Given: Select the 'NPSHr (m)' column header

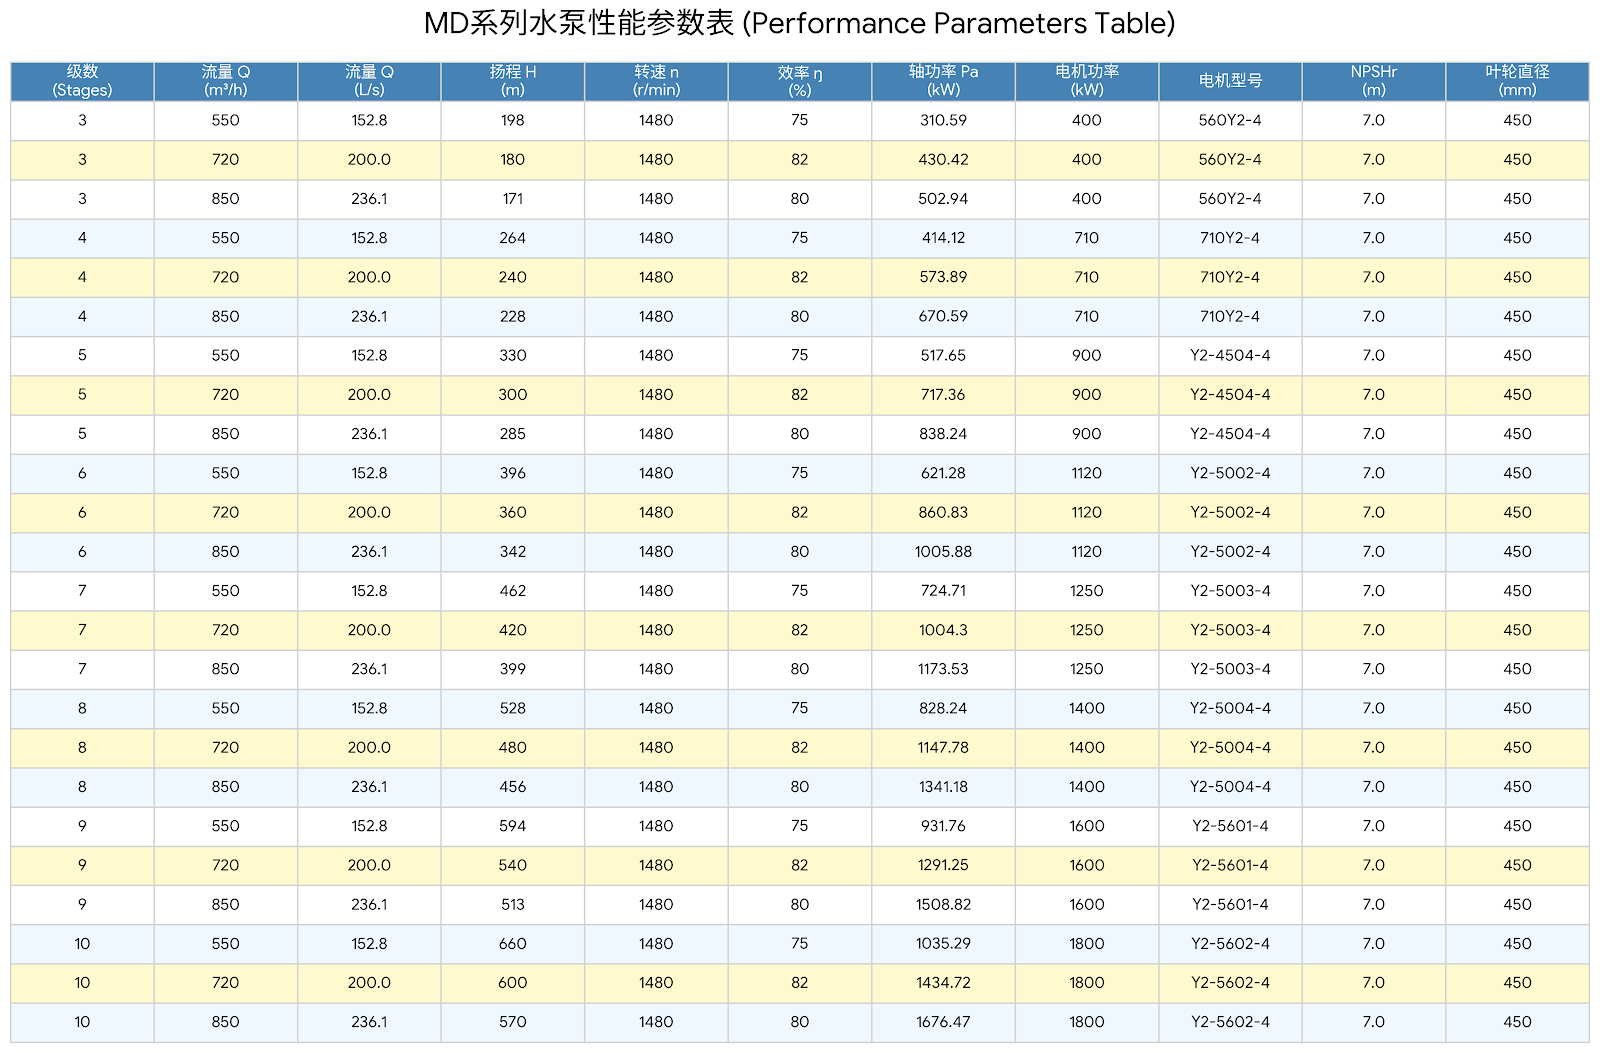Looking at the screenshot, I should pyautogui.click(x=1374, y=81).
